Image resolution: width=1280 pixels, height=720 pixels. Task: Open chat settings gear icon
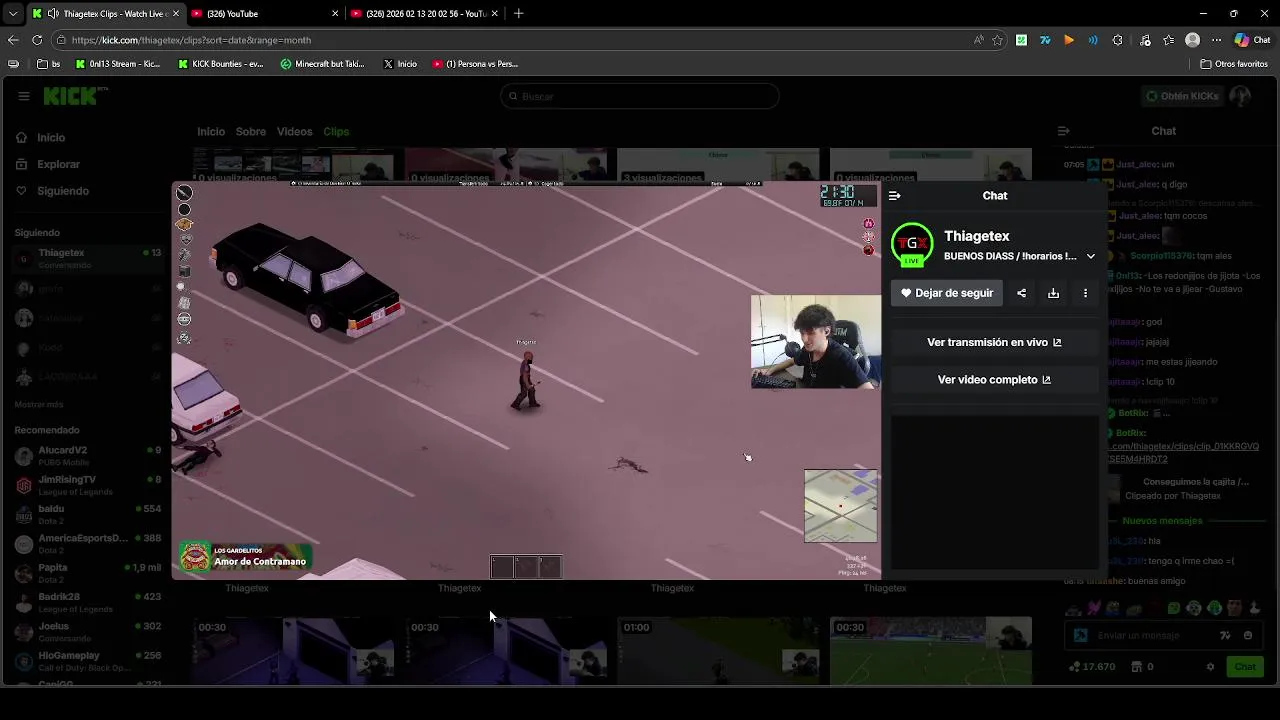[x=1211, y=667]
